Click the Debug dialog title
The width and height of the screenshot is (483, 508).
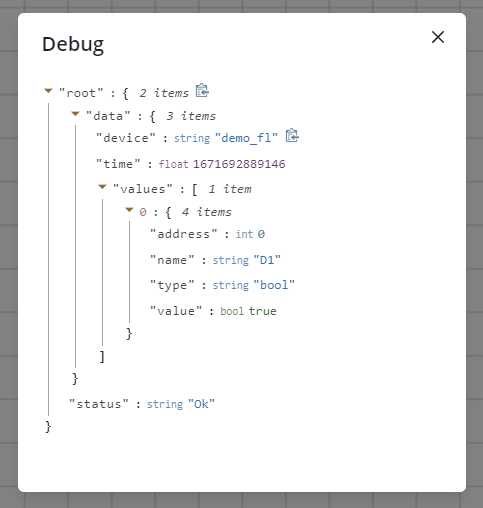click(x=73, y=45)
